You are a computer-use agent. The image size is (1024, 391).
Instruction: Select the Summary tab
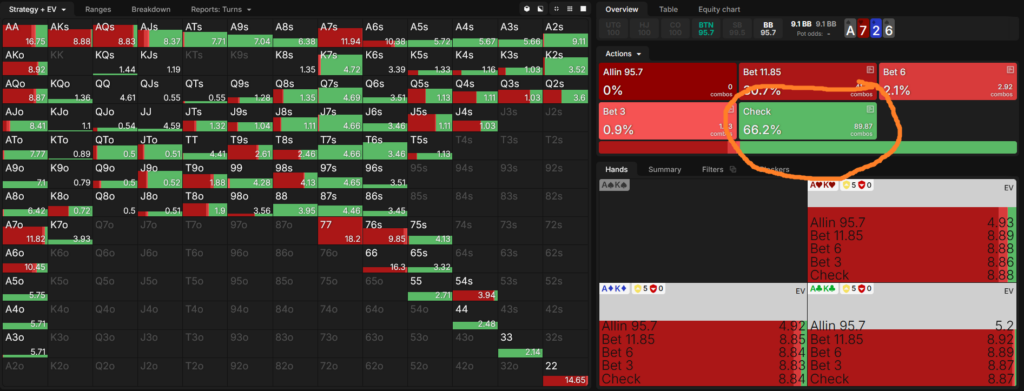pos(665,170)
